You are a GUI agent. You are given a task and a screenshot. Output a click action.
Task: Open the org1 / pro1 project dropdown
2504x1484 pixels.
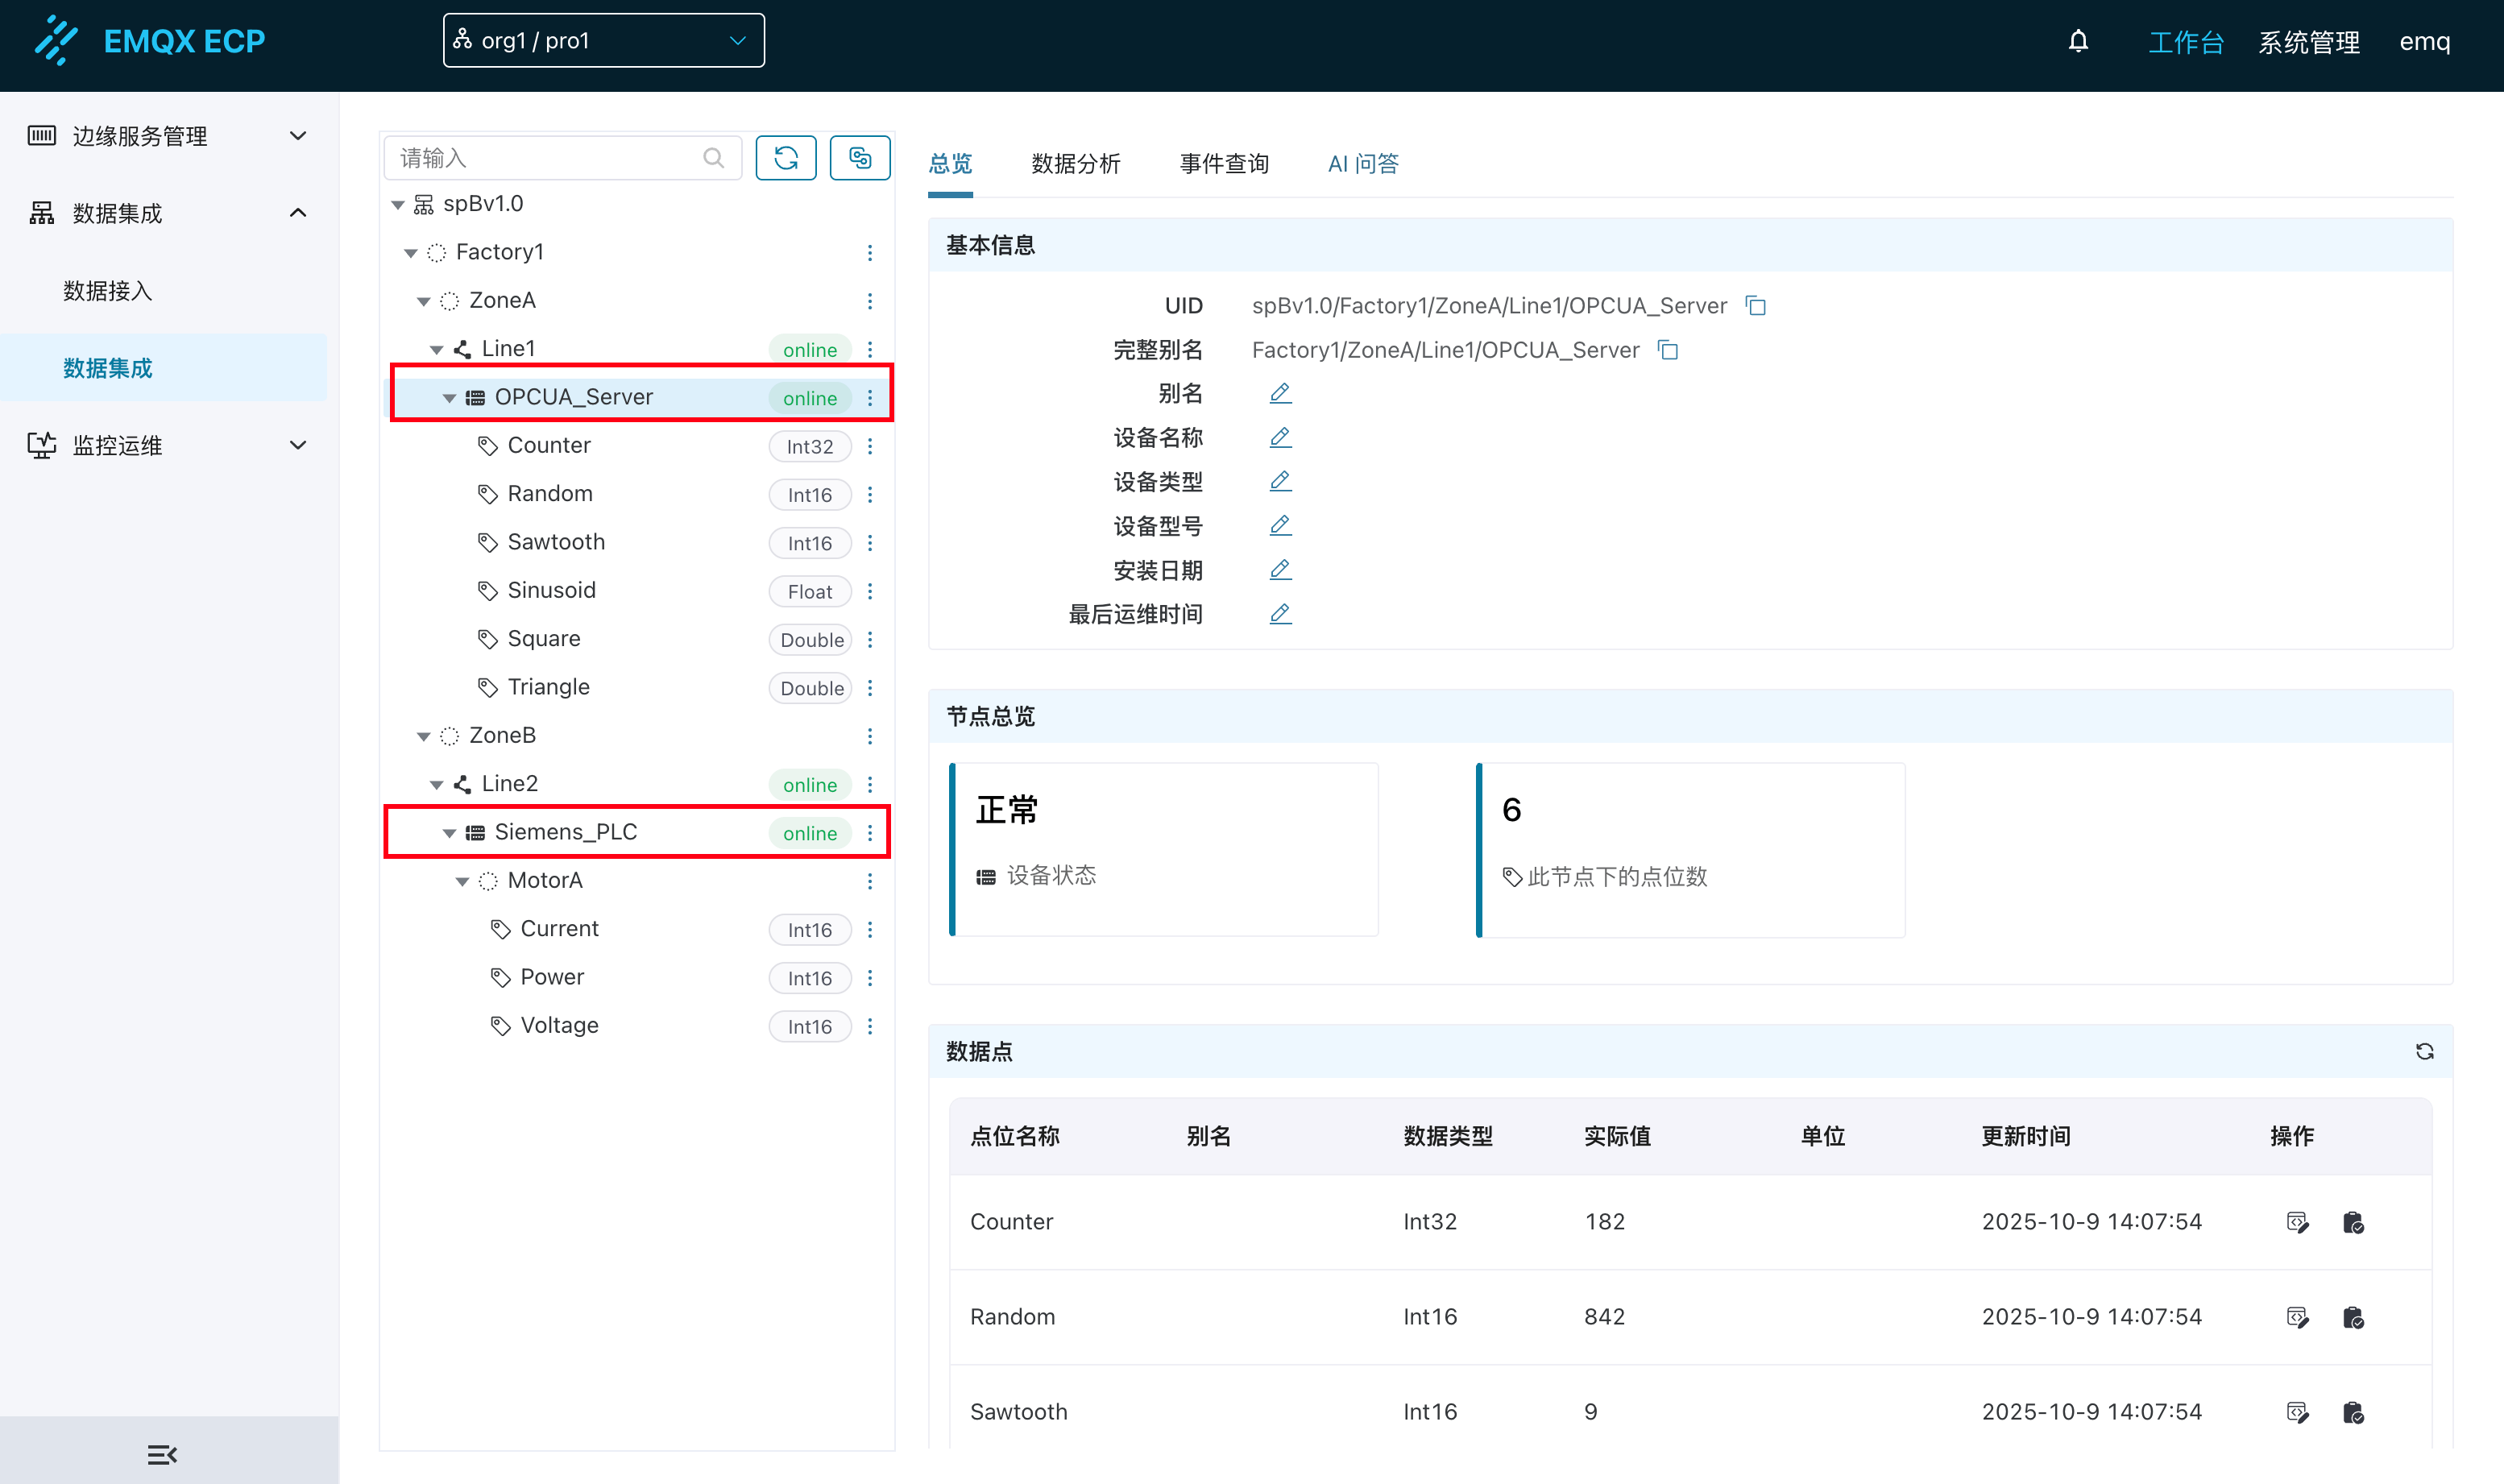coord(603,41)
